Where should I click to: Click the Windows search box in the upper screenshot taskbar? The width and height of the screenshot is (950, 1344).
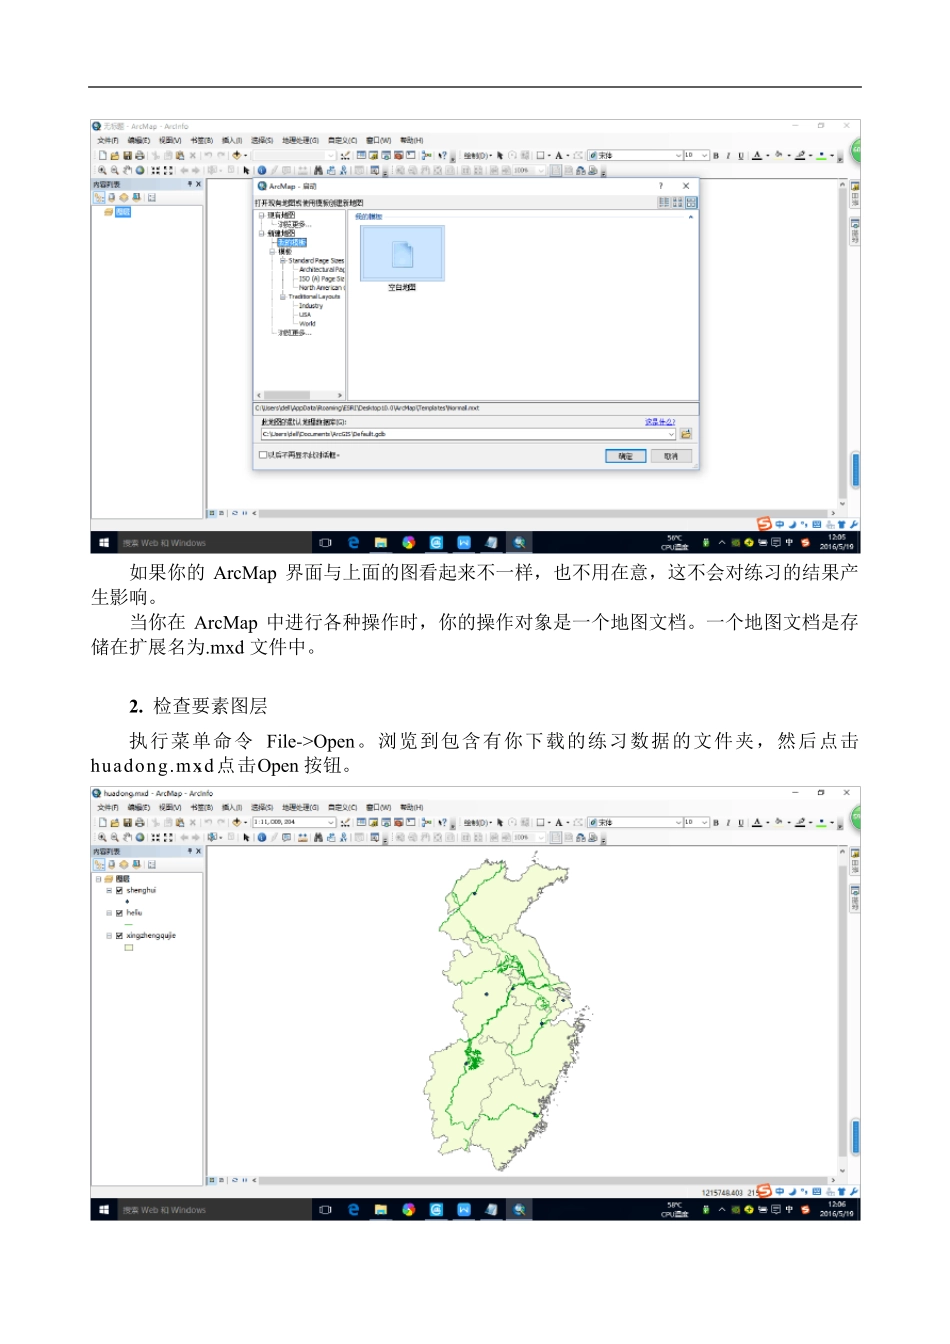pos(213,543)
